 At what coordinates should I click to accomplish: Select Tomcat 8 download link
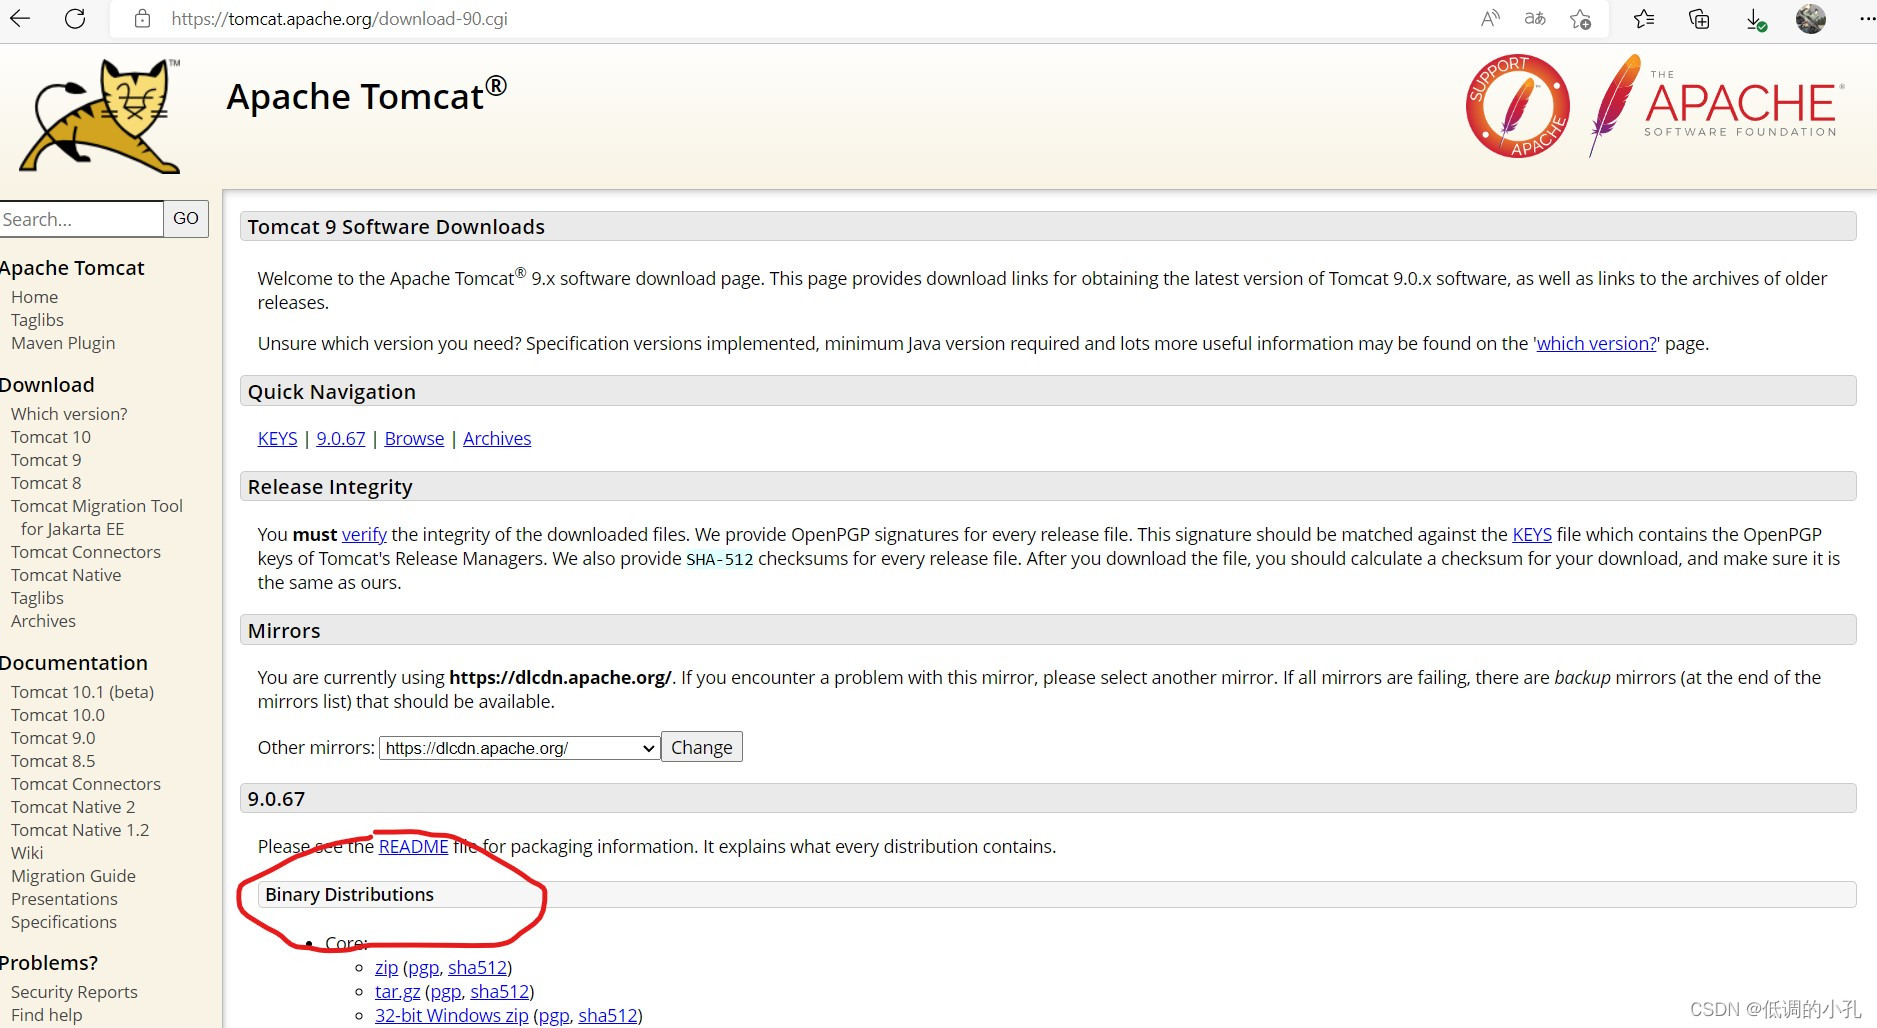(46, 483)
